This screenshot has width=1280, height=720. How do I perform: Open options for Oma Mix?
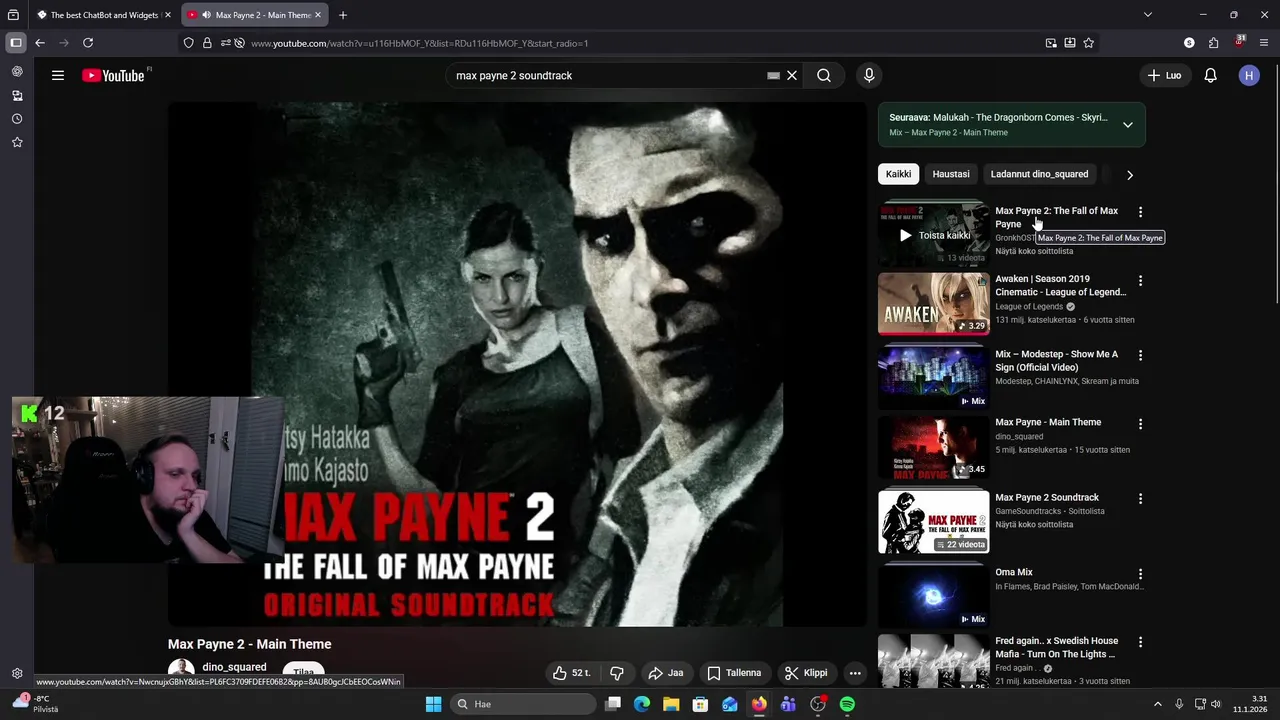coord(1140,574)
